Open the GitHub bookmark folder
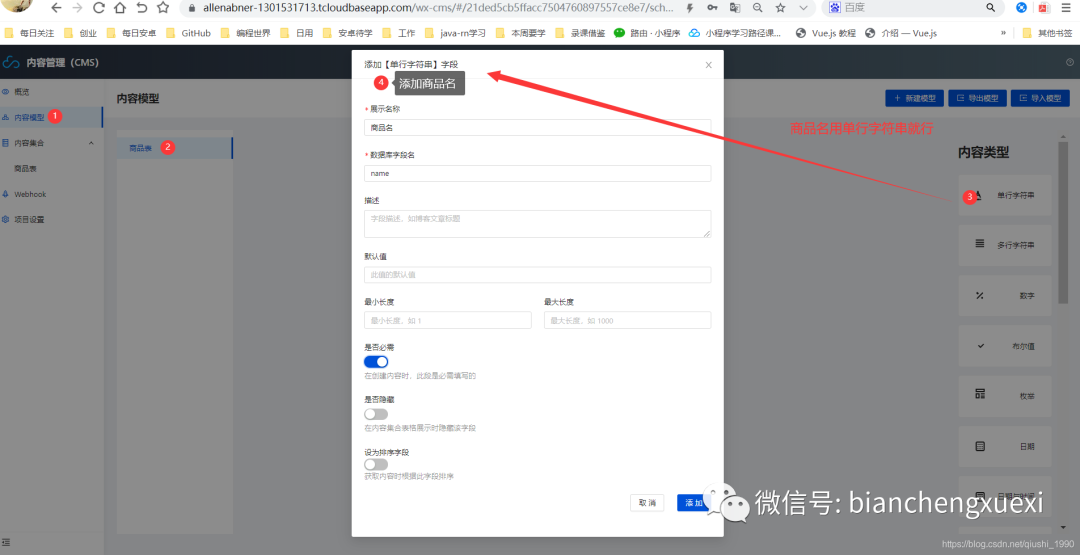 [189, 32]
